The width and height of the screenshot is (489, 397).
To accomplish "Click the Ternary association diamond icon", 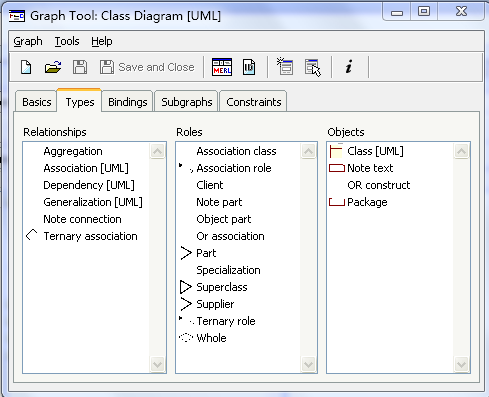I will coord(32,235).
